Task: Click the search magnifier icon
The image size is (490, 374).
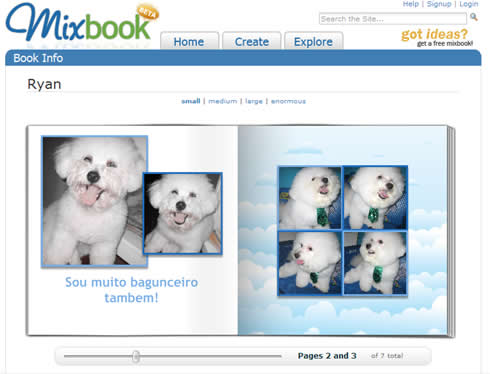Action: [474, 17]
